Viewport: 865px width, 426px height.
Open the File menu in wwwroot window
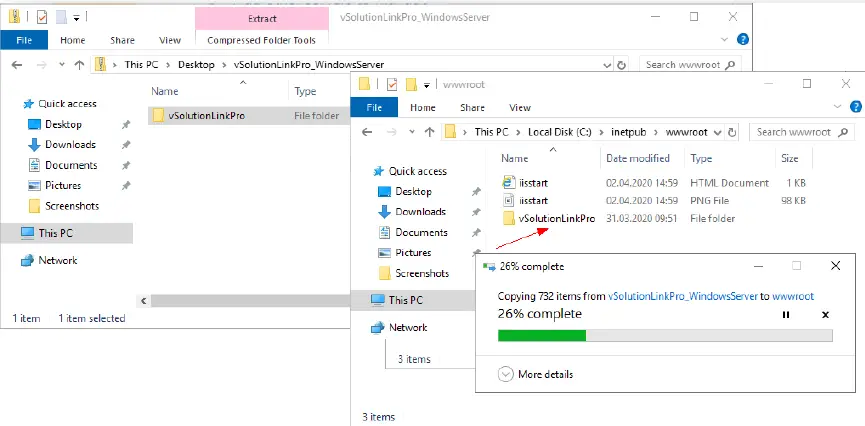coord(373,107)
